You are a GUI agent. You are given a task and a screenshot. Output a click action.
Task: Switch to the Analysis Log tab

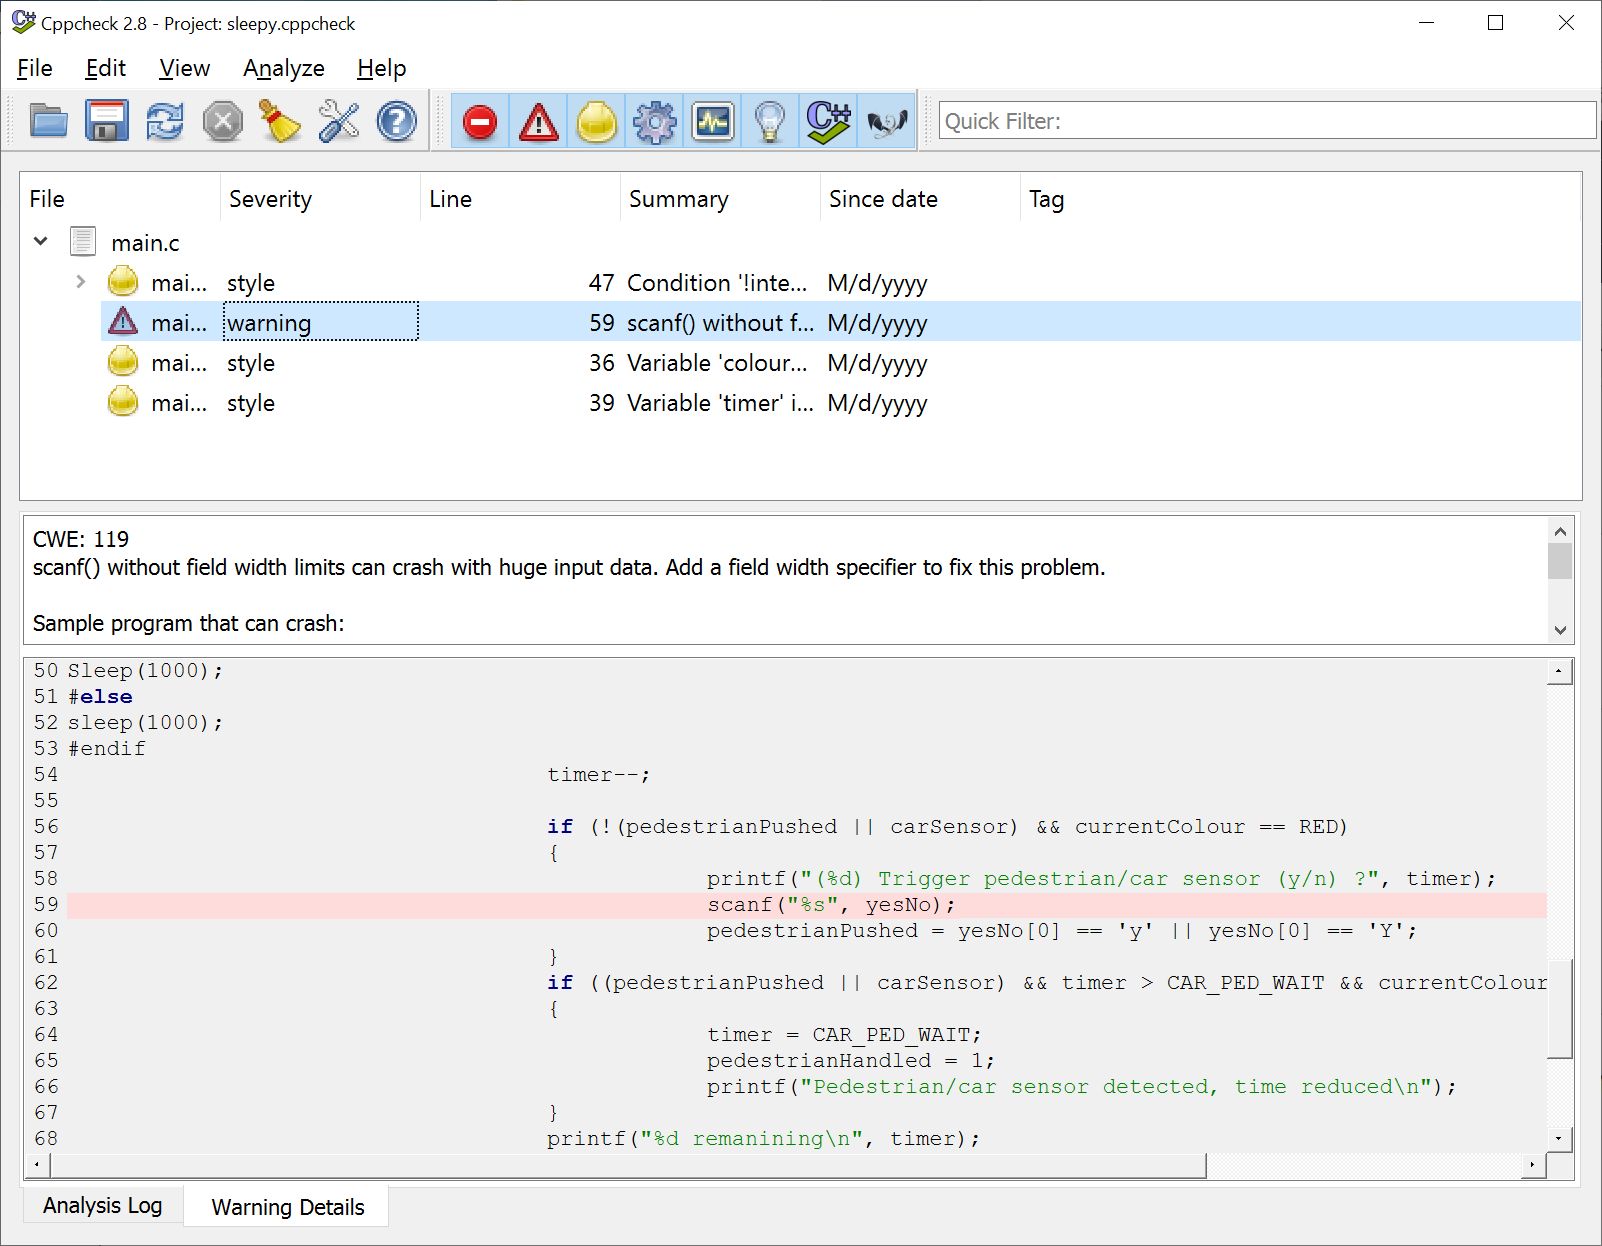tap(102, 1206)
